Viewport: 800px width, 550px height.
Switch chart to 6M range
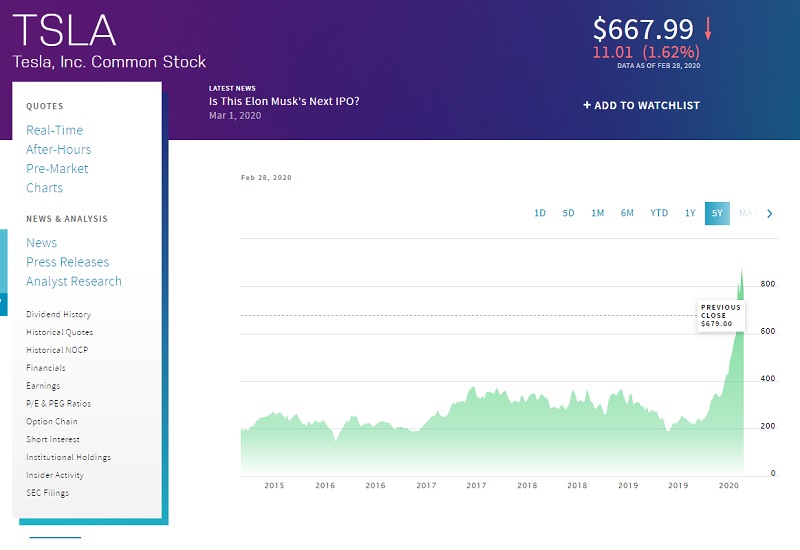coord(627,213)
